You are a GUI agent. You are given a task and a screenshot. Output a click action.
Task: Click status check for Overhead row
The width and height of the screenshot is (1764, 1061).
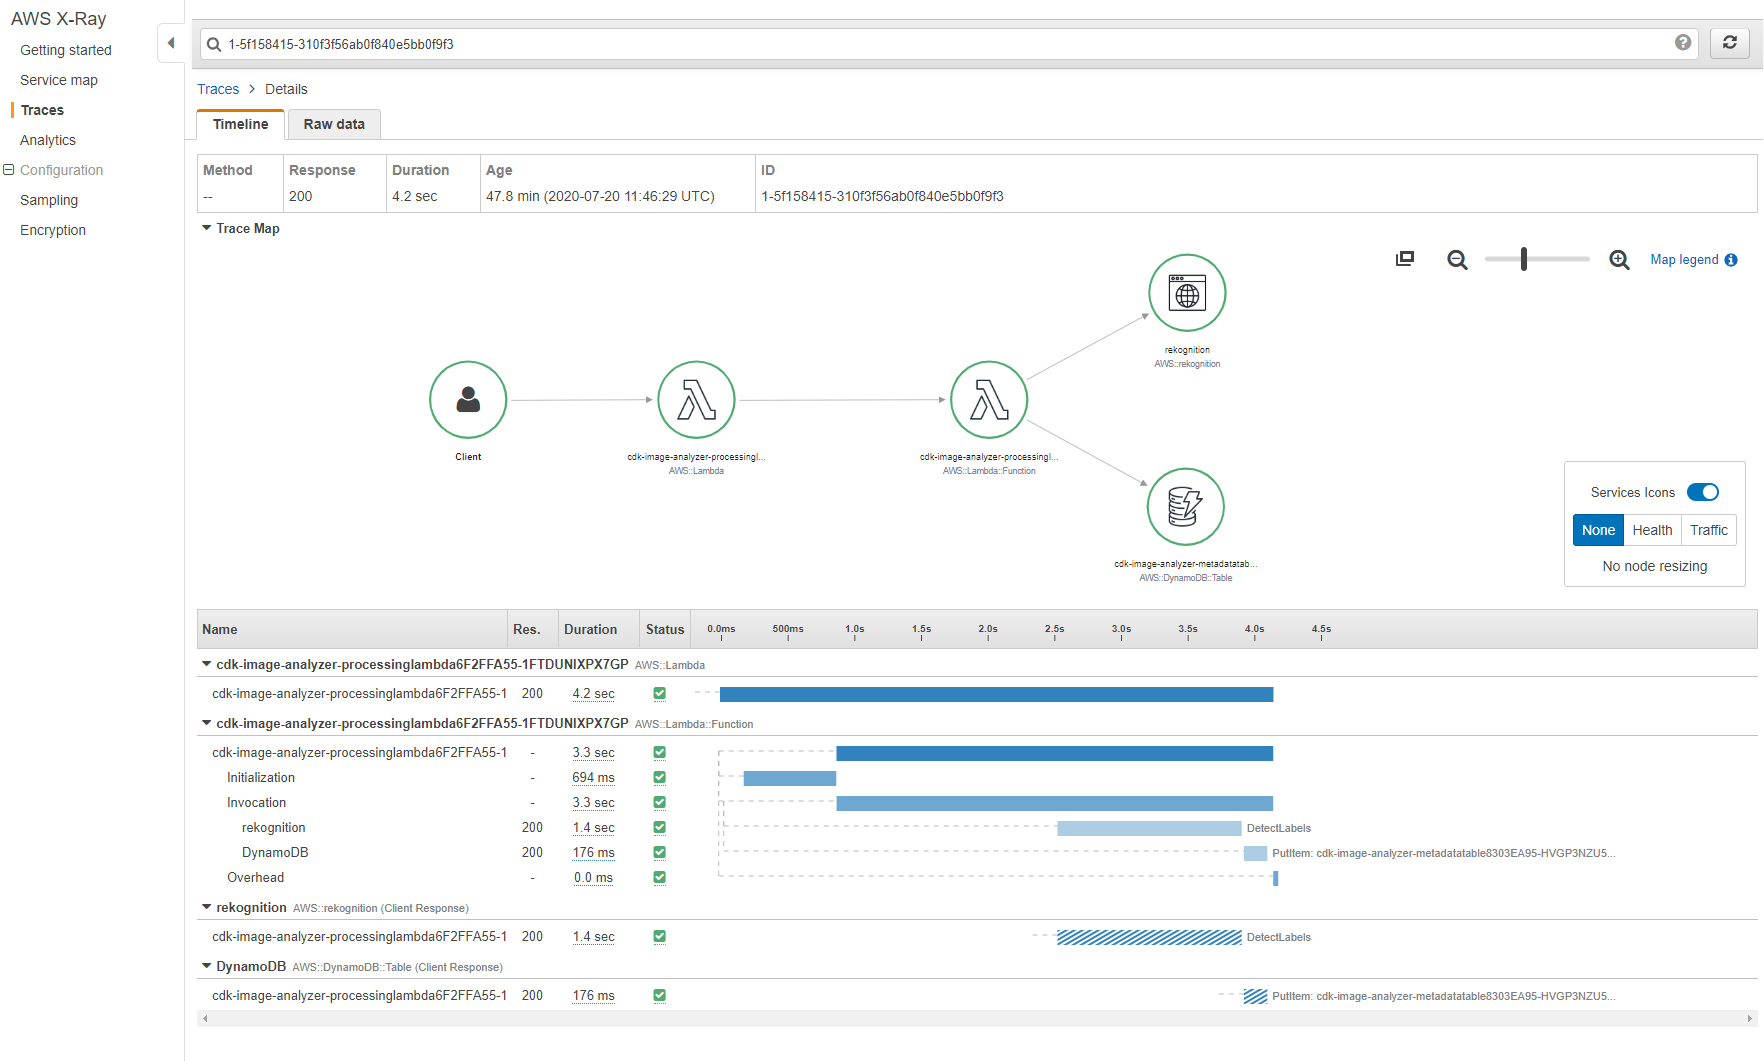(659, 877)
